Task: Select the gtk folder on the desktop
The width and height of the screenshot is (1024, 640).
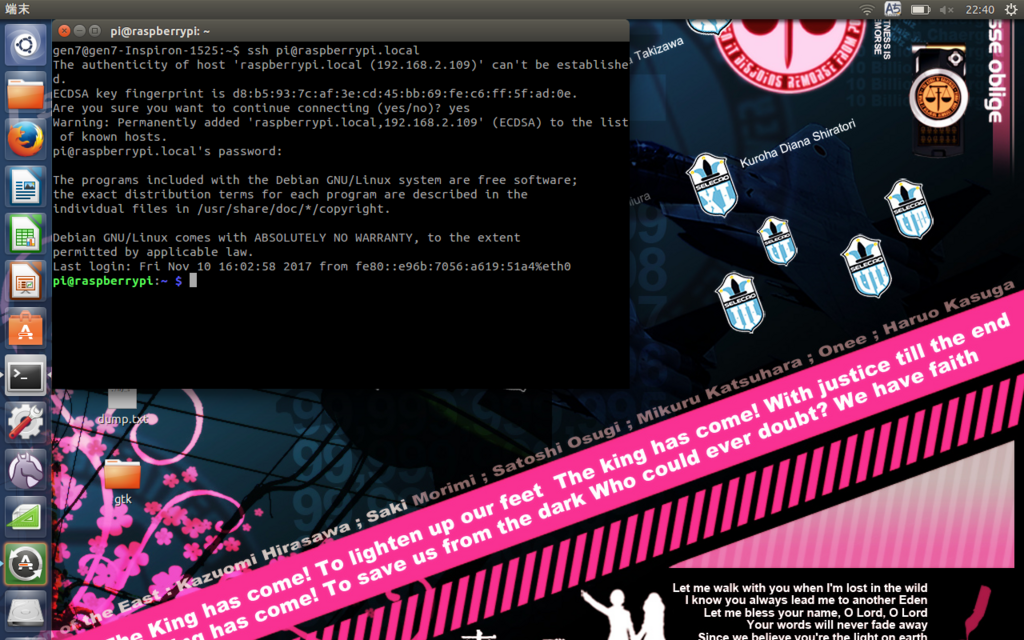Action: pos(122,482)
